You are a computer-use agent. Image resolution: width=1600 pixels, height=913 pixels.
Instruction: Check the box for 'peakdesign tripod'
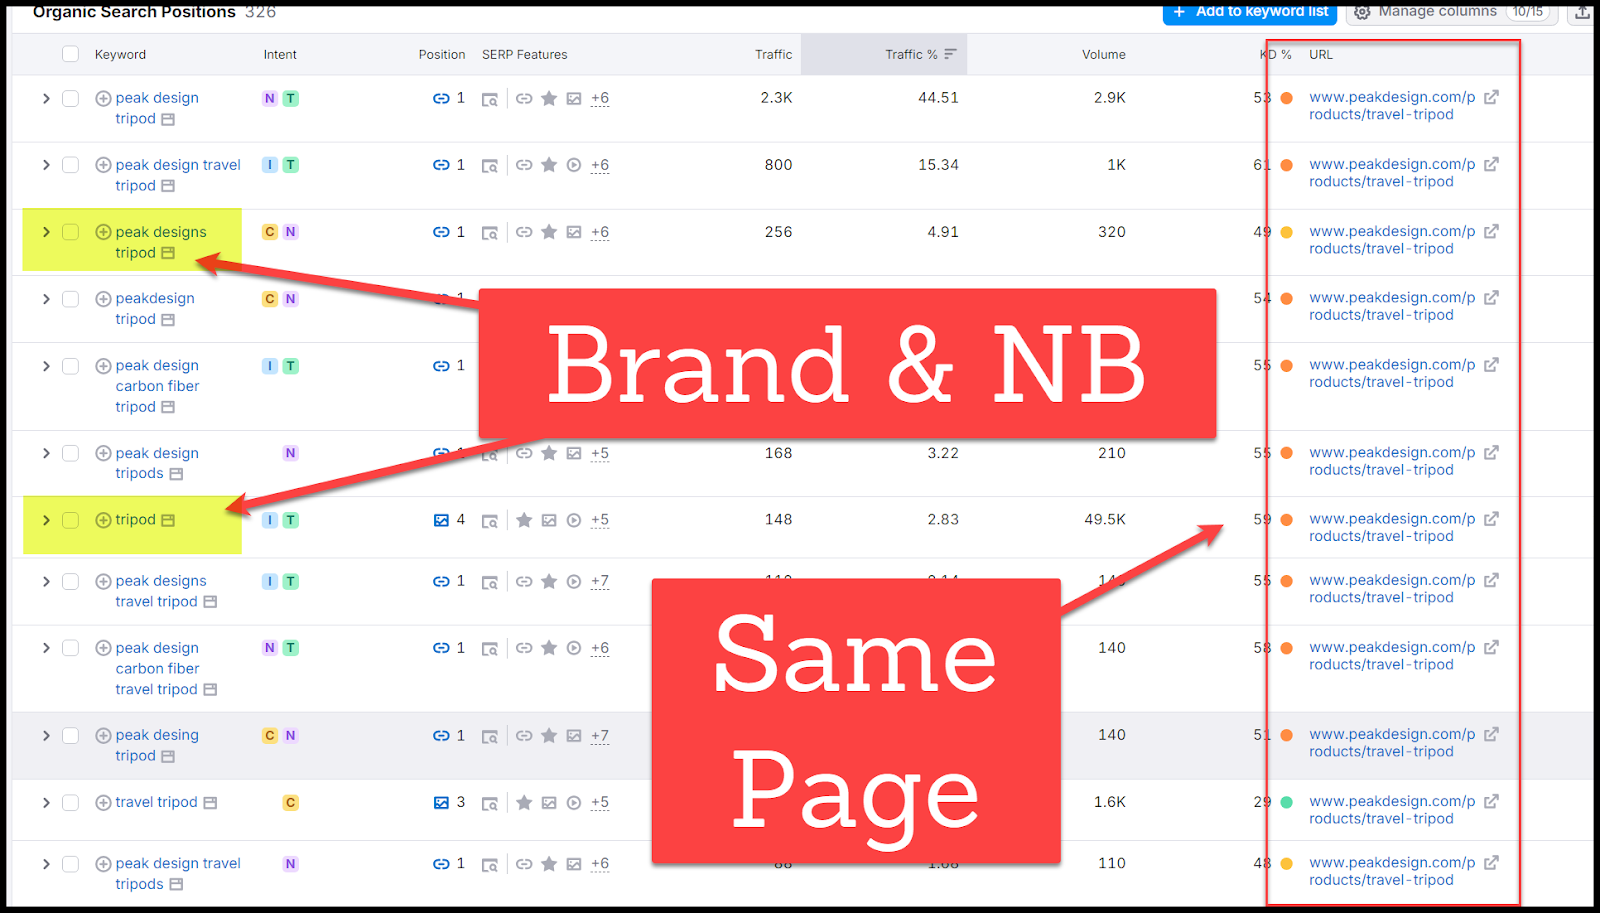pyautogui.click(x=70, y=299)
